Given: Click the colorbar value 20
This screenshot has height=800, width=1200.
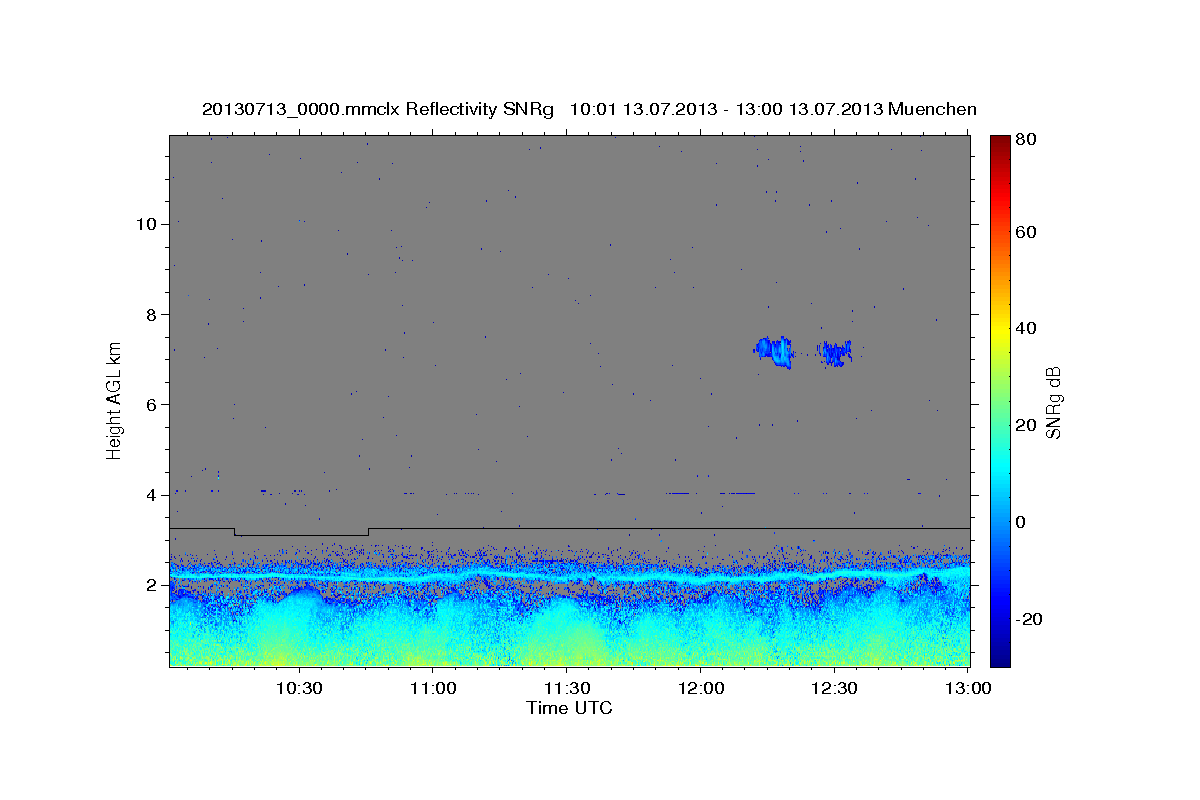Looking at the screenshot, I should tap(1028, 425).
